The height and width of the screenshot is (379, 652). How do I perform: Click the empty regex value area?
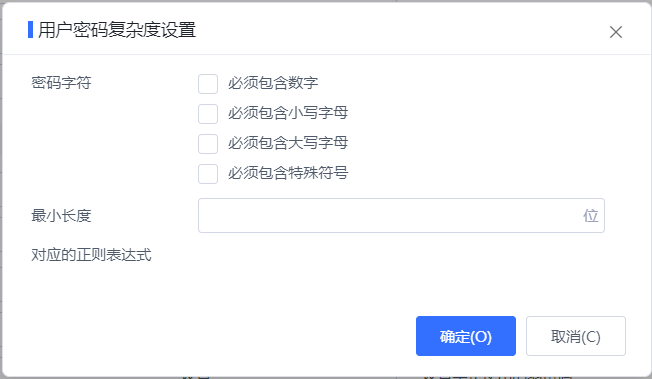click(x=401, y=255)
